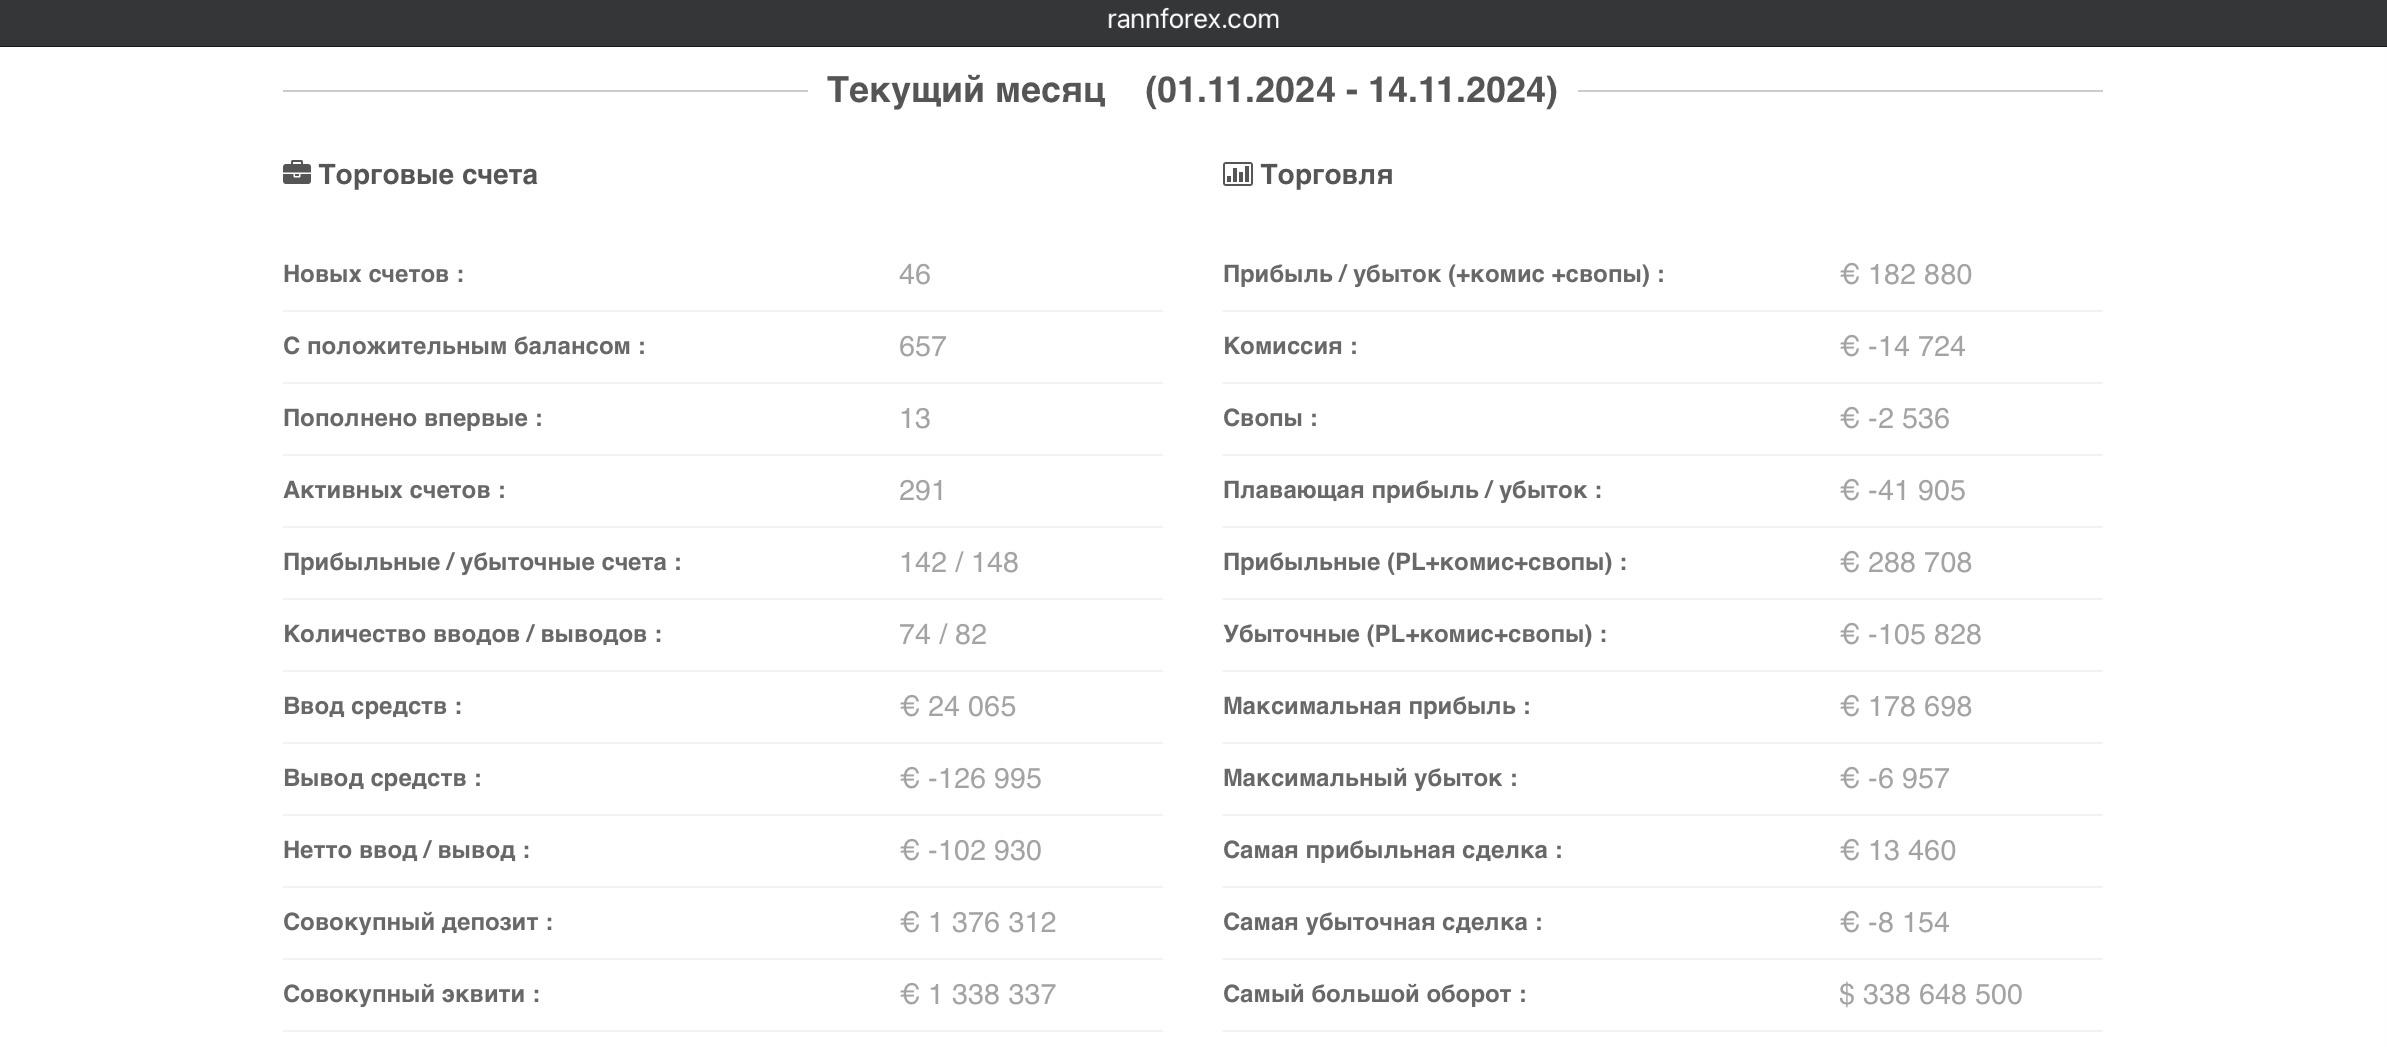
Task: Select the value € -126 995
Action: (x=970, y=778)
